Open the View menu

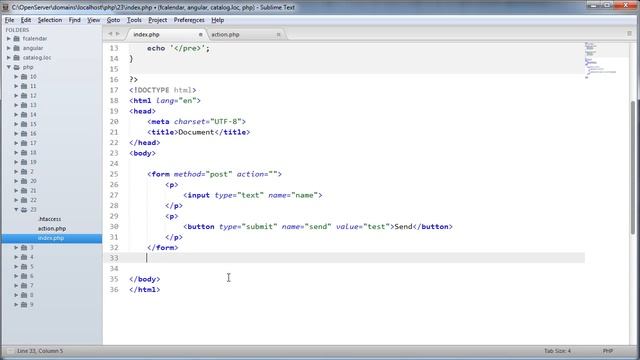point(93,20)
